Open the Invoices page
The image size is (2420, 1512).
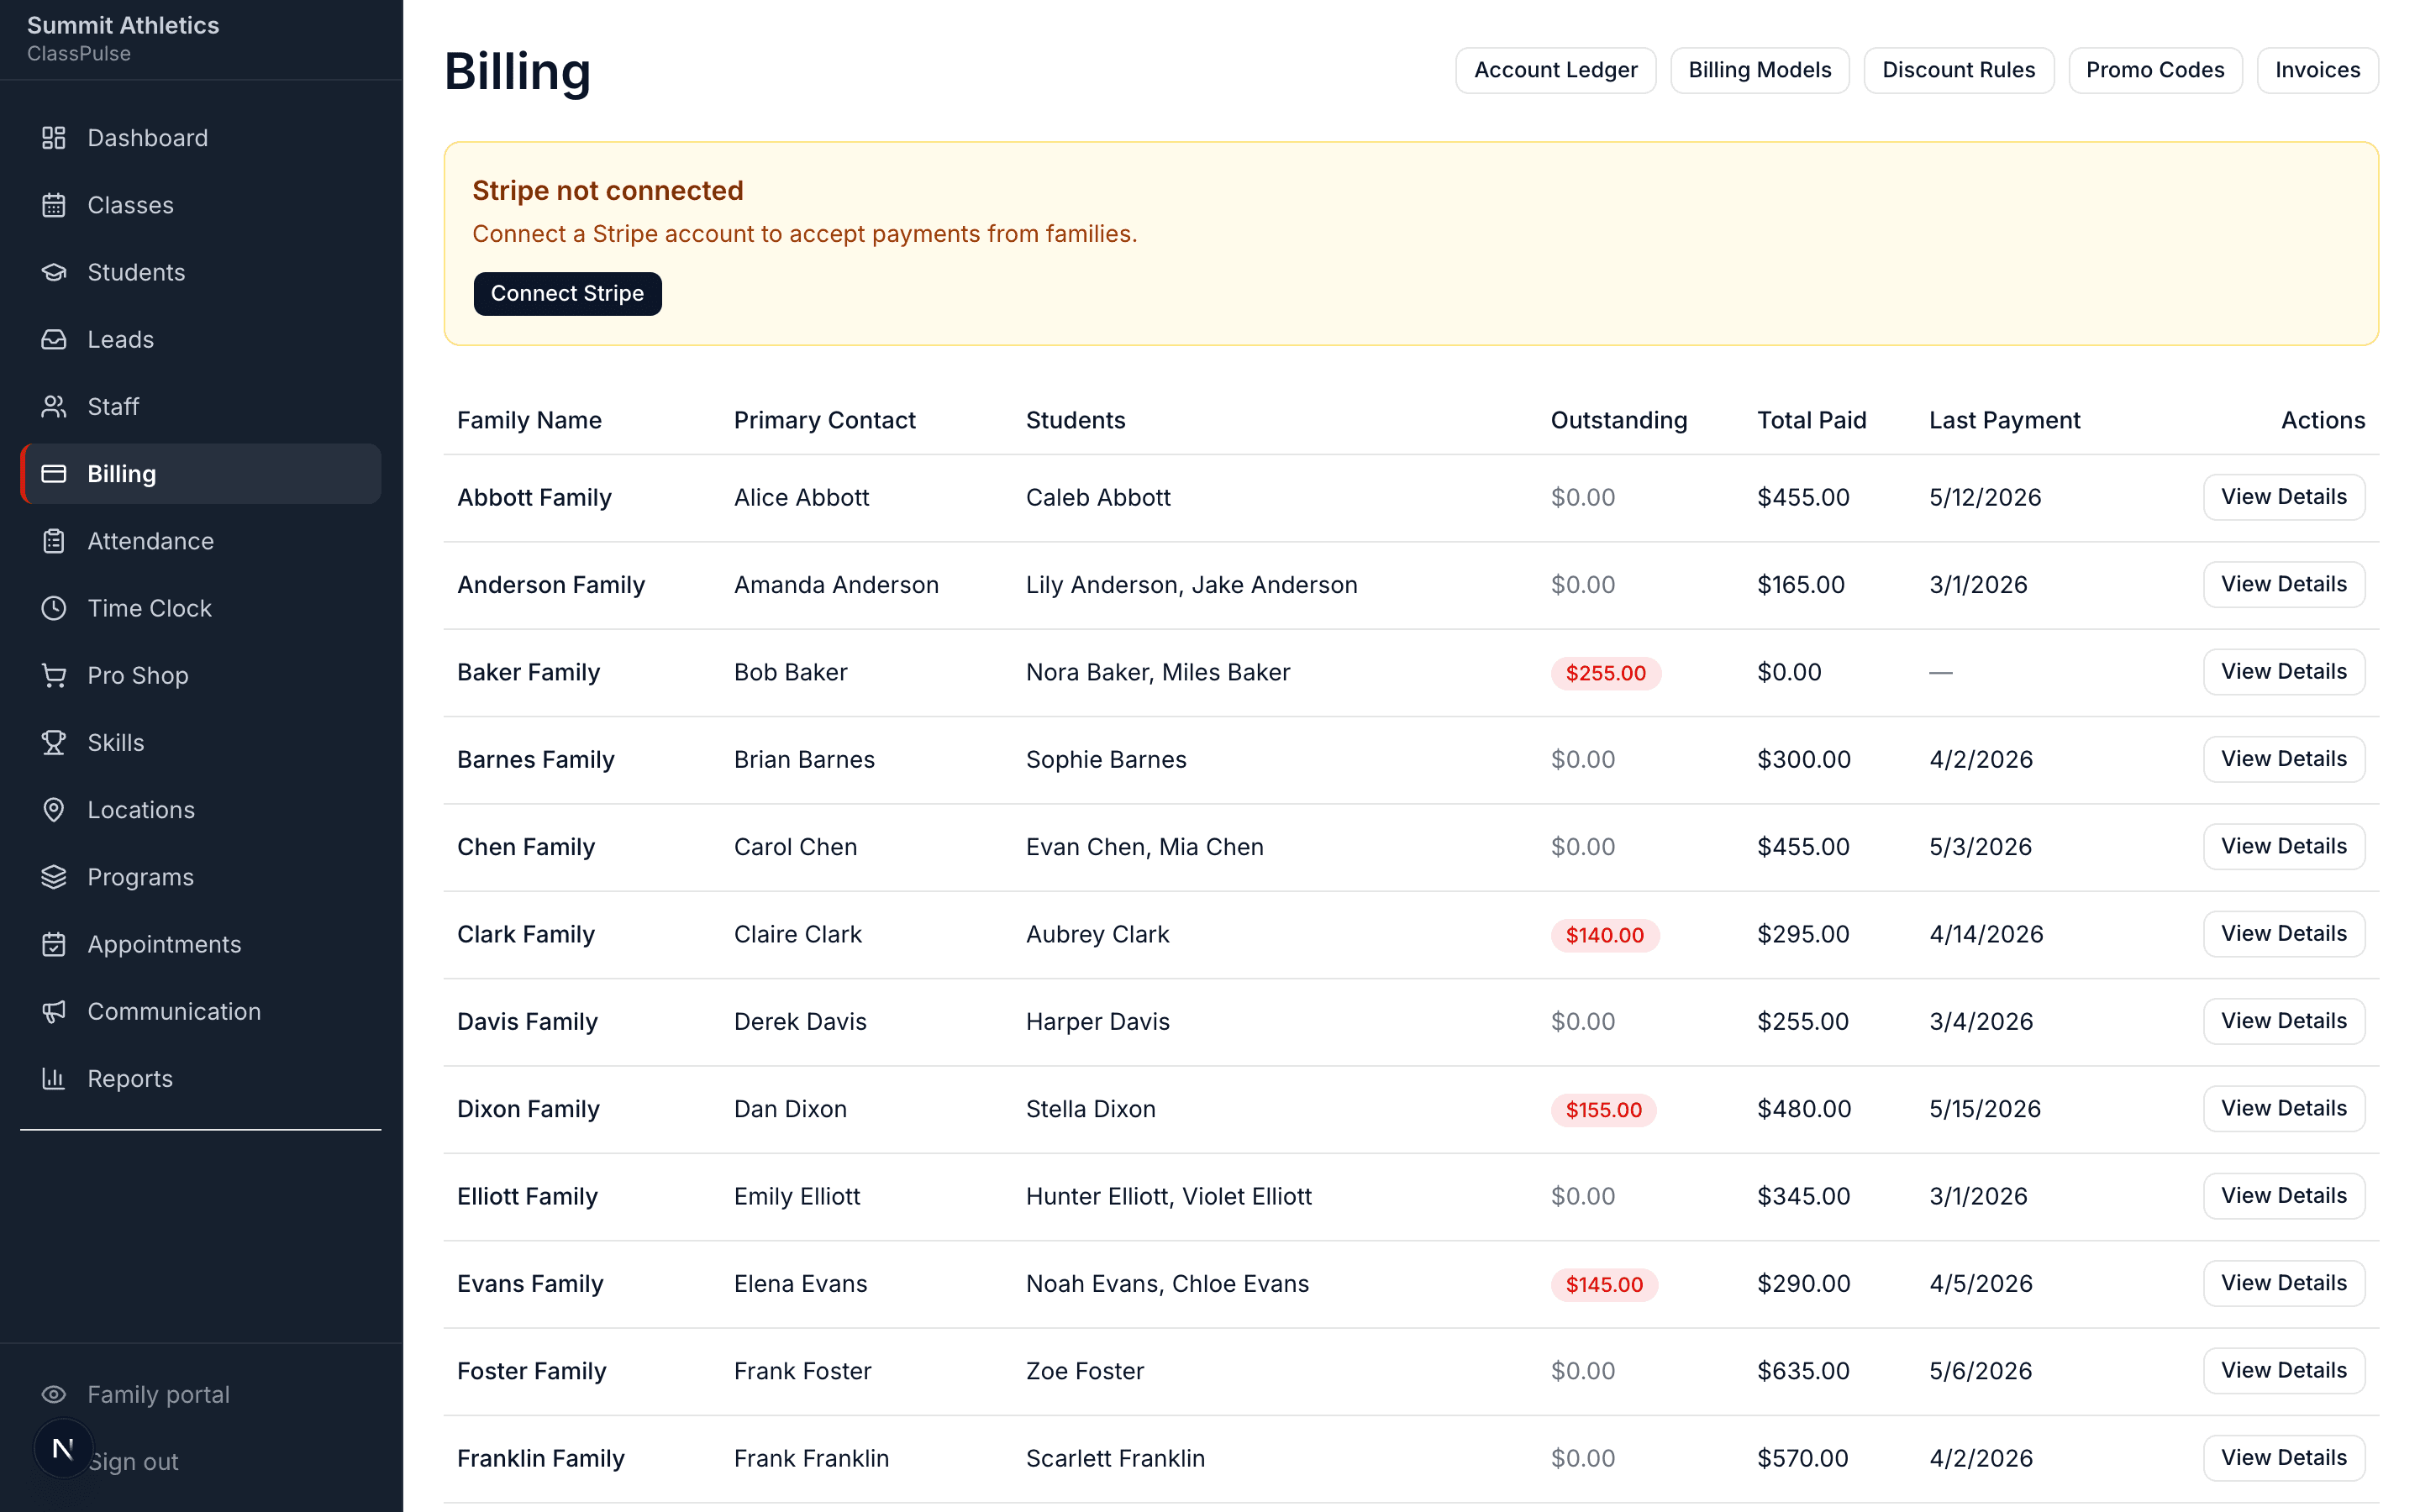[2317, 70]
